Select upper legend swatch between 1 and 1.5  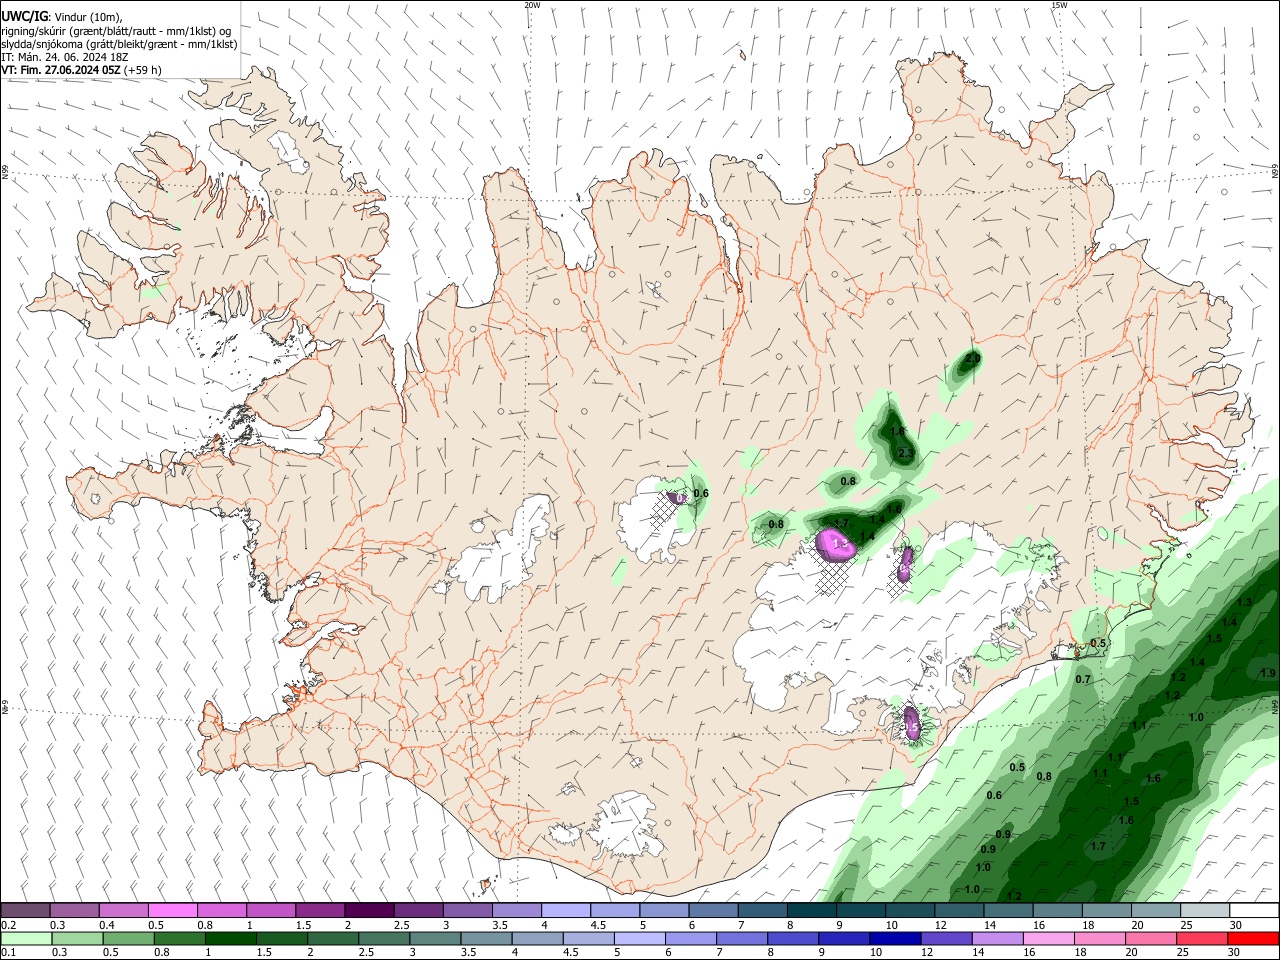(x=270, y=911)
